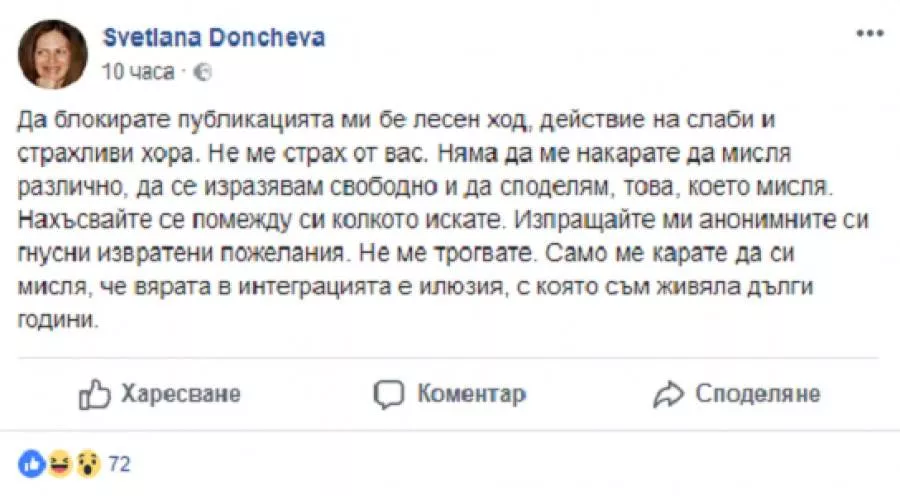
Task: Open the Svetlana Doncheva profile name link
Action: pos(214,37)
